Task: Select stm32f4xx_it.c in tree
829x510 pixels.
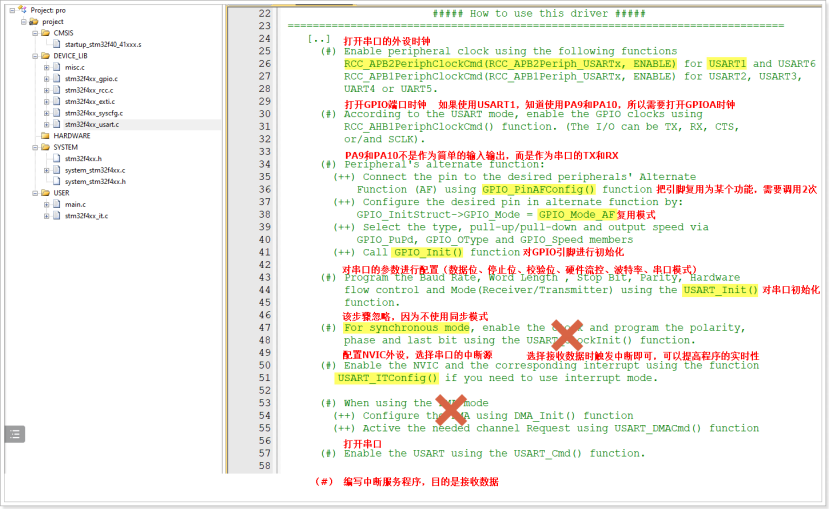Action: [86, 216]
